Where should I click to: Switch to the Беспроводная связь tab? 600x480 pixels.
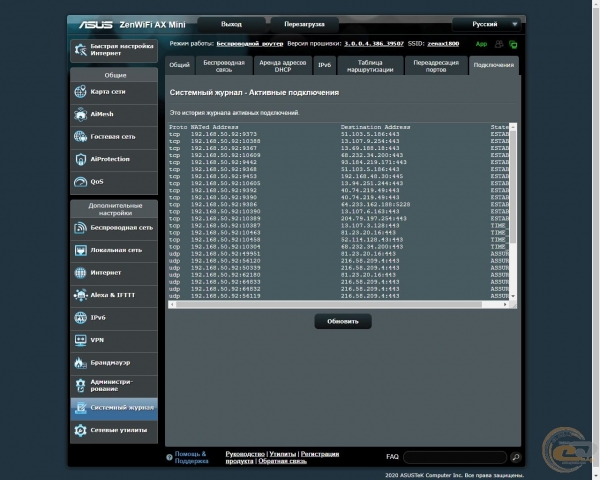coord(224,65)
